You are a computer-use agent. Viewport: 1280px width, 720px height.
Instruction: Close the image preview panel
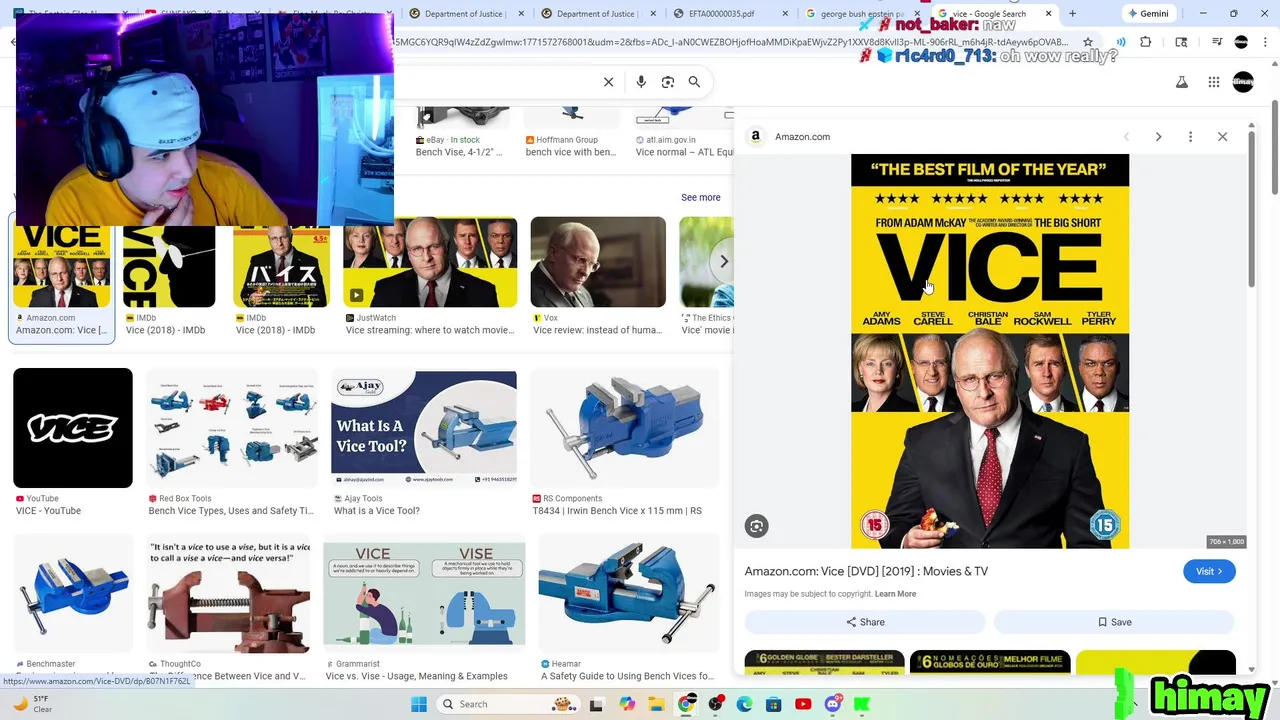point(1222,136)
